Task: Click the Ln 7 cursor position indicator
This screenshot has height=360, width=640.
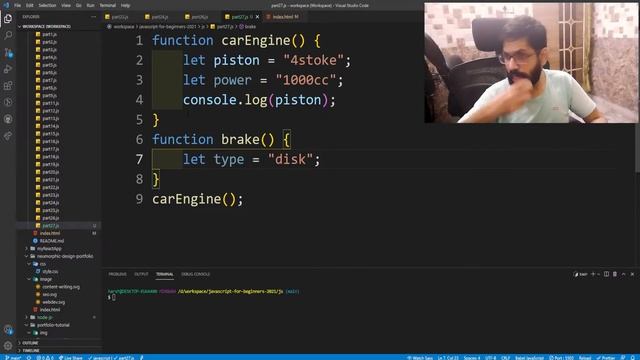Action: pyautogui.click(x=448, y=358)
